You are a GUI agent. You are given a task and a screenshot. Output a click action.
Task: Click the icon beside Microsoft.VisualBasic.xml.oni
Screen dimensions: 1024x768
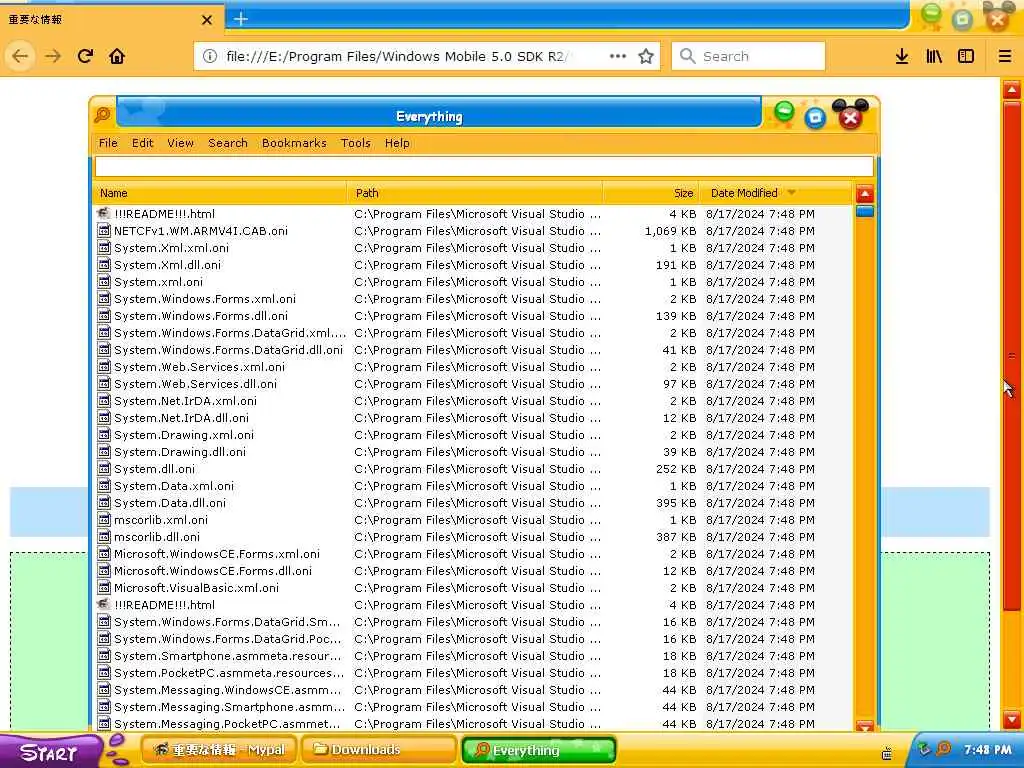coord(104,588)
